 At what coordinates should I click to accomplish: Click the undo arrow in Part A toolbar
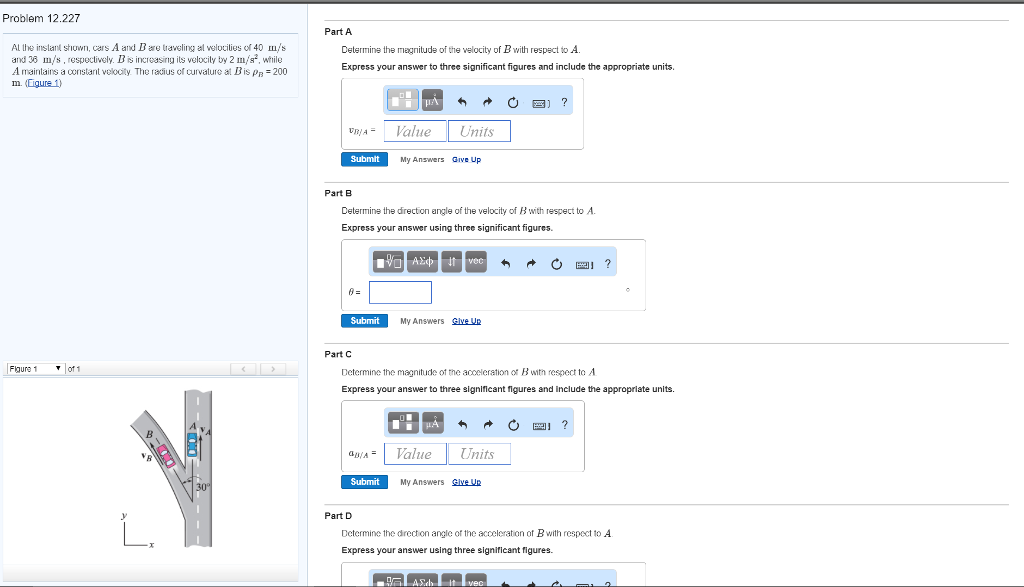tap(462, 101)
